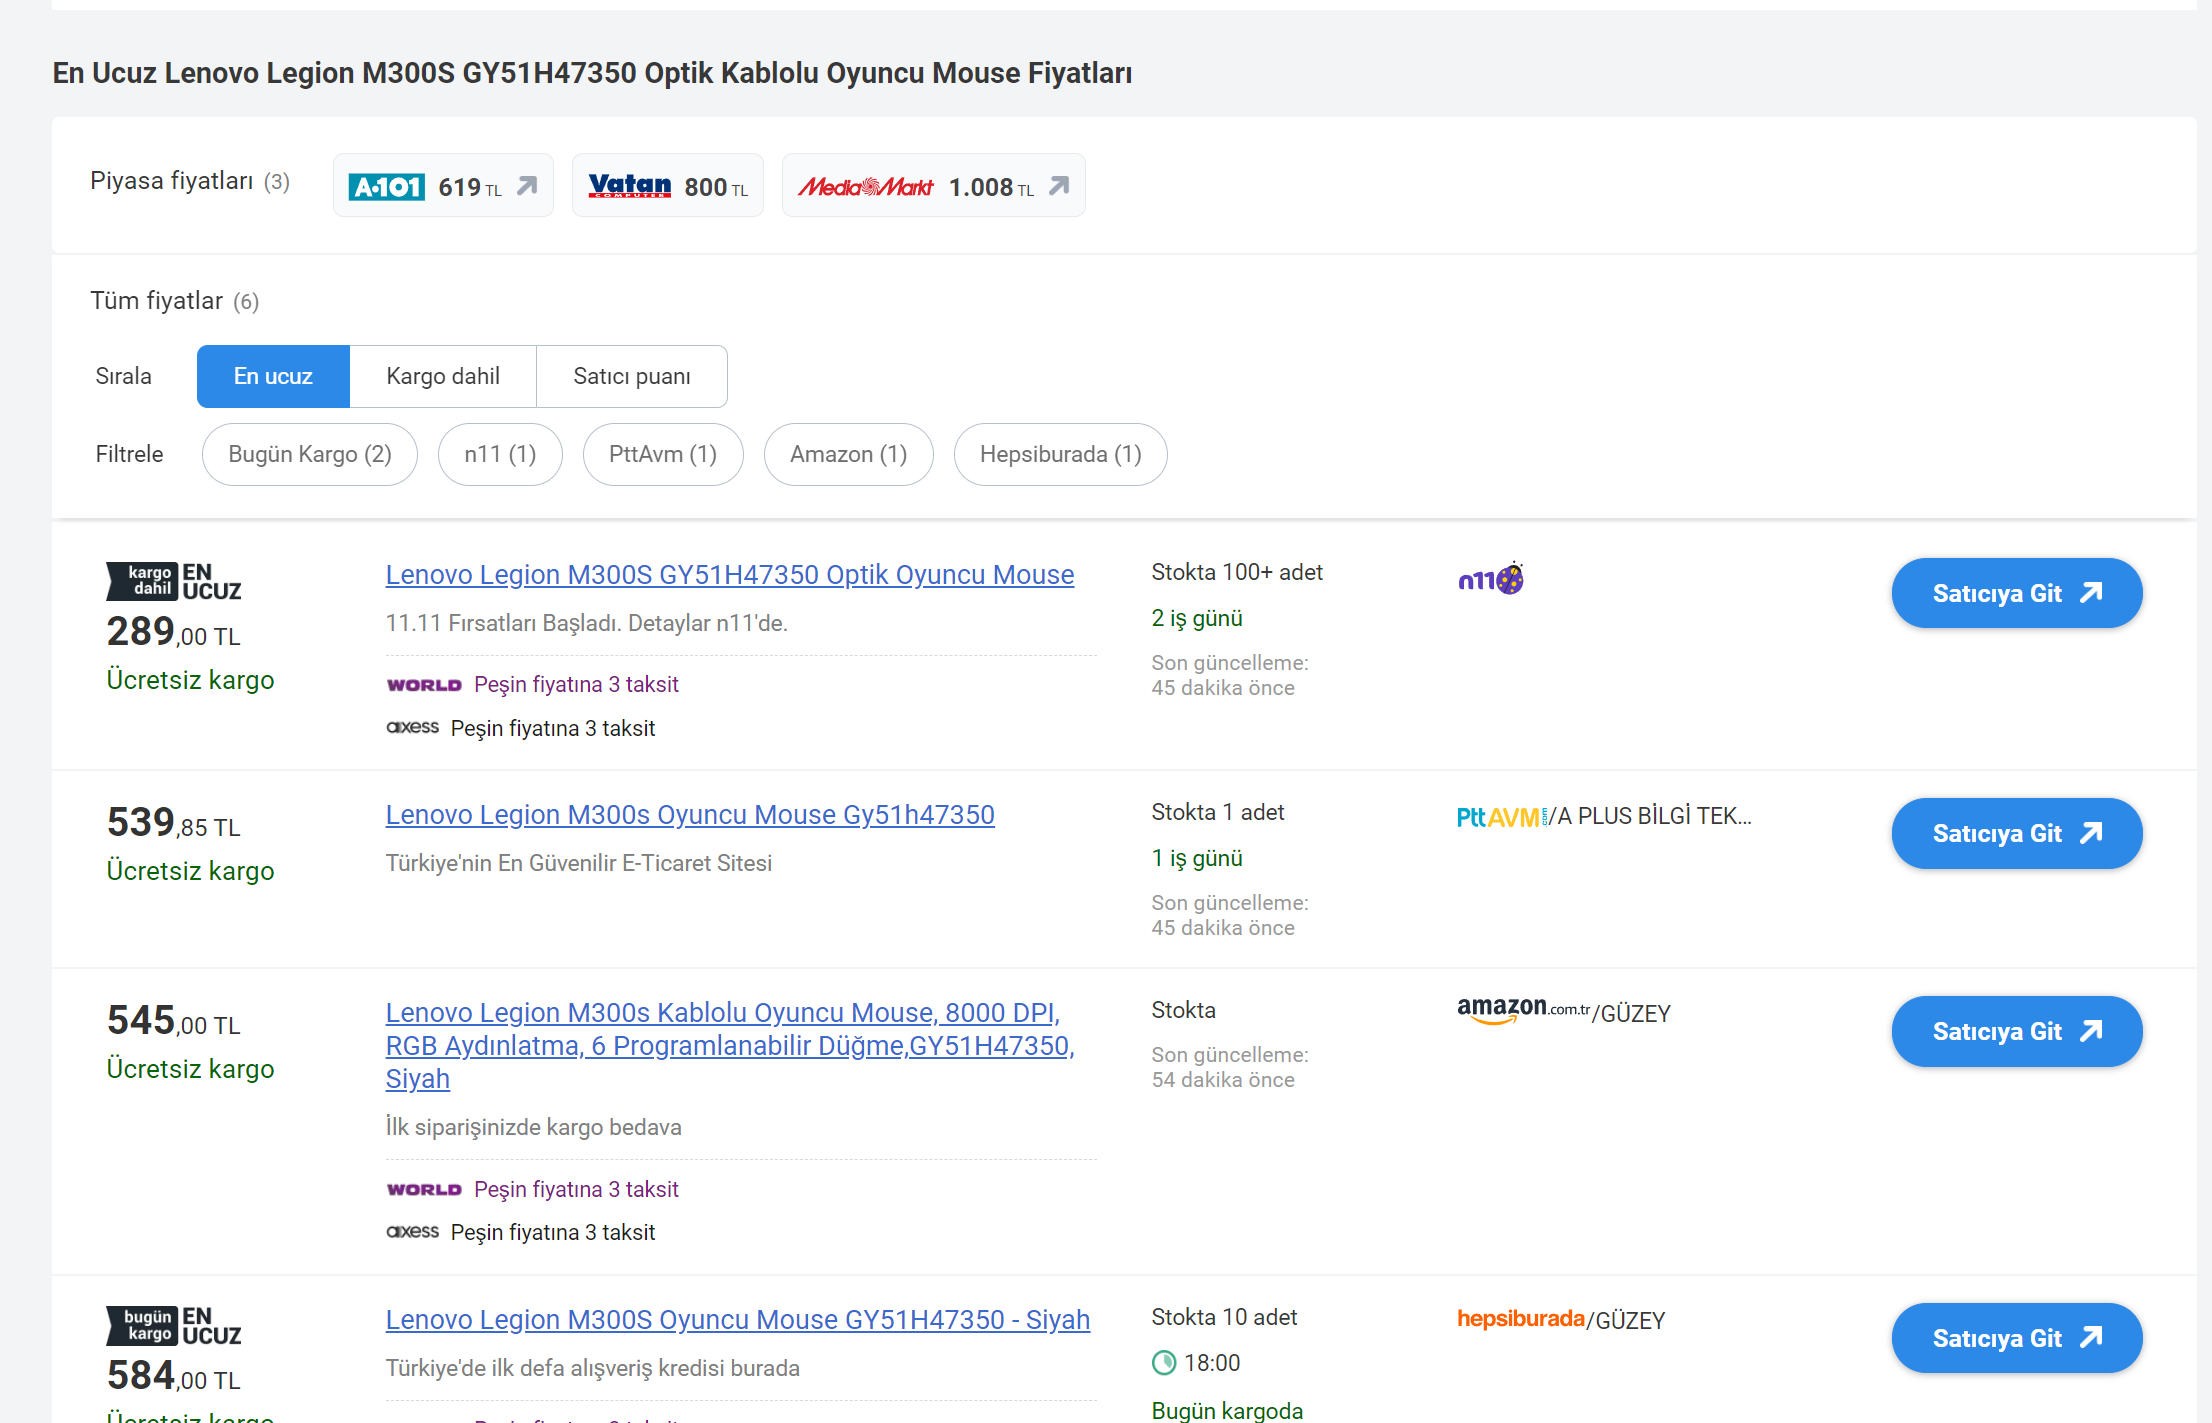2212x1423 pixels.
Task: Click the World card logo in n11 offer
Action: click(424, 685)
